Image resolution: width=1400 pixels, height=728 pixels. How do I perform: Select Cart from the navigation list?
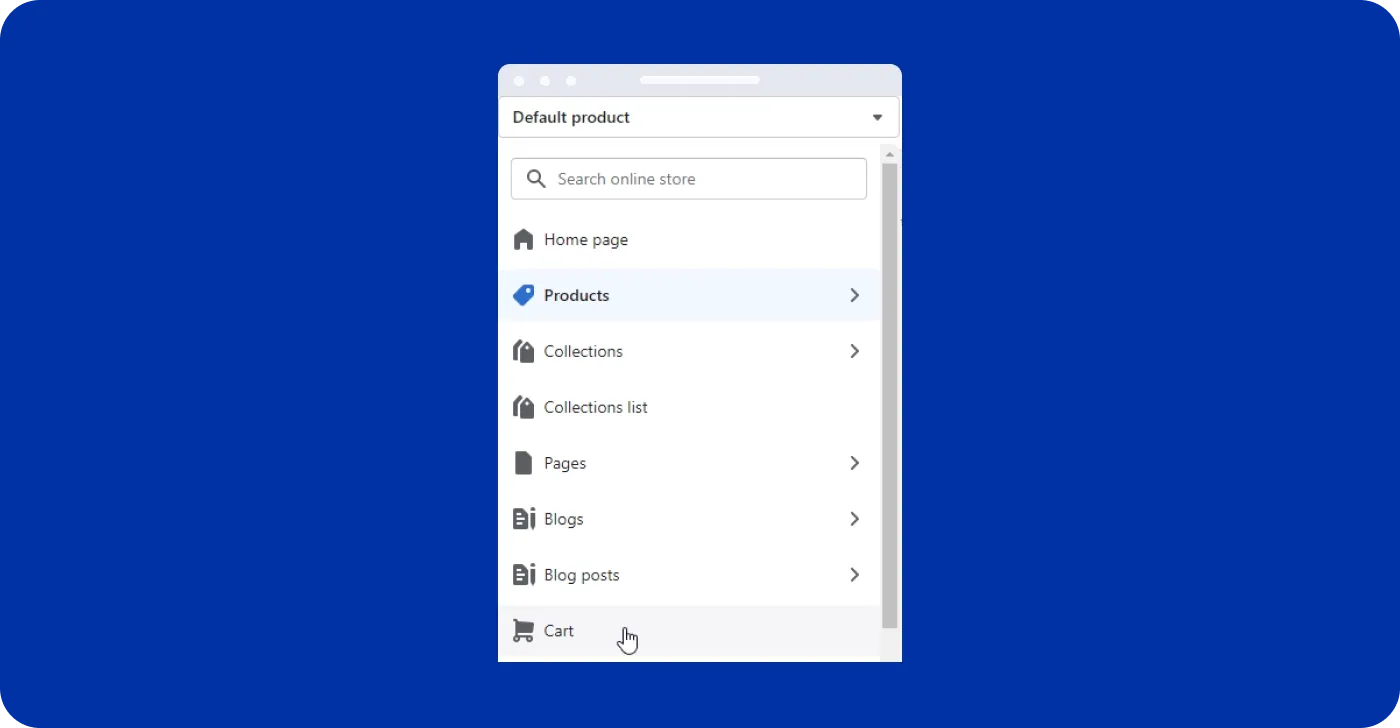point(558,630)
